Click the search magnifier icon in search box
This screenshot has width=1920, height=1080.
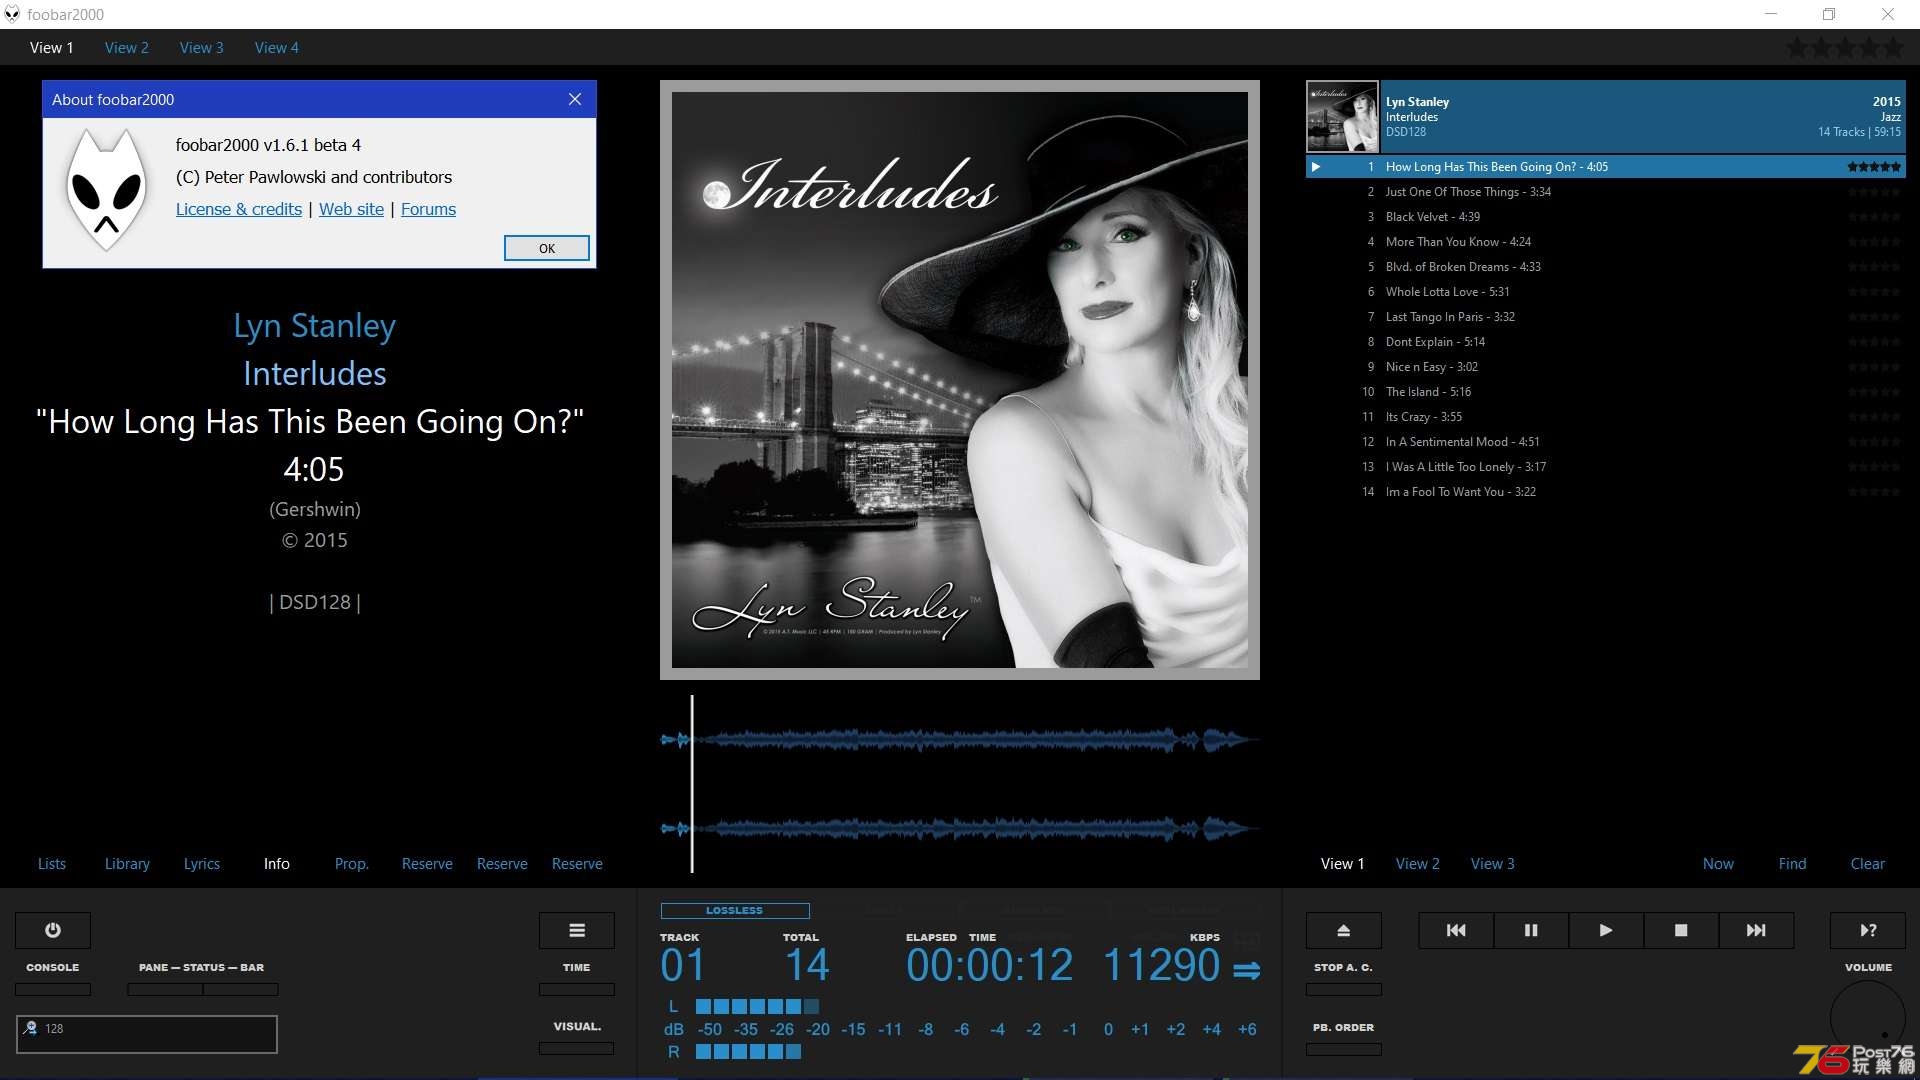pos(30,1028)
